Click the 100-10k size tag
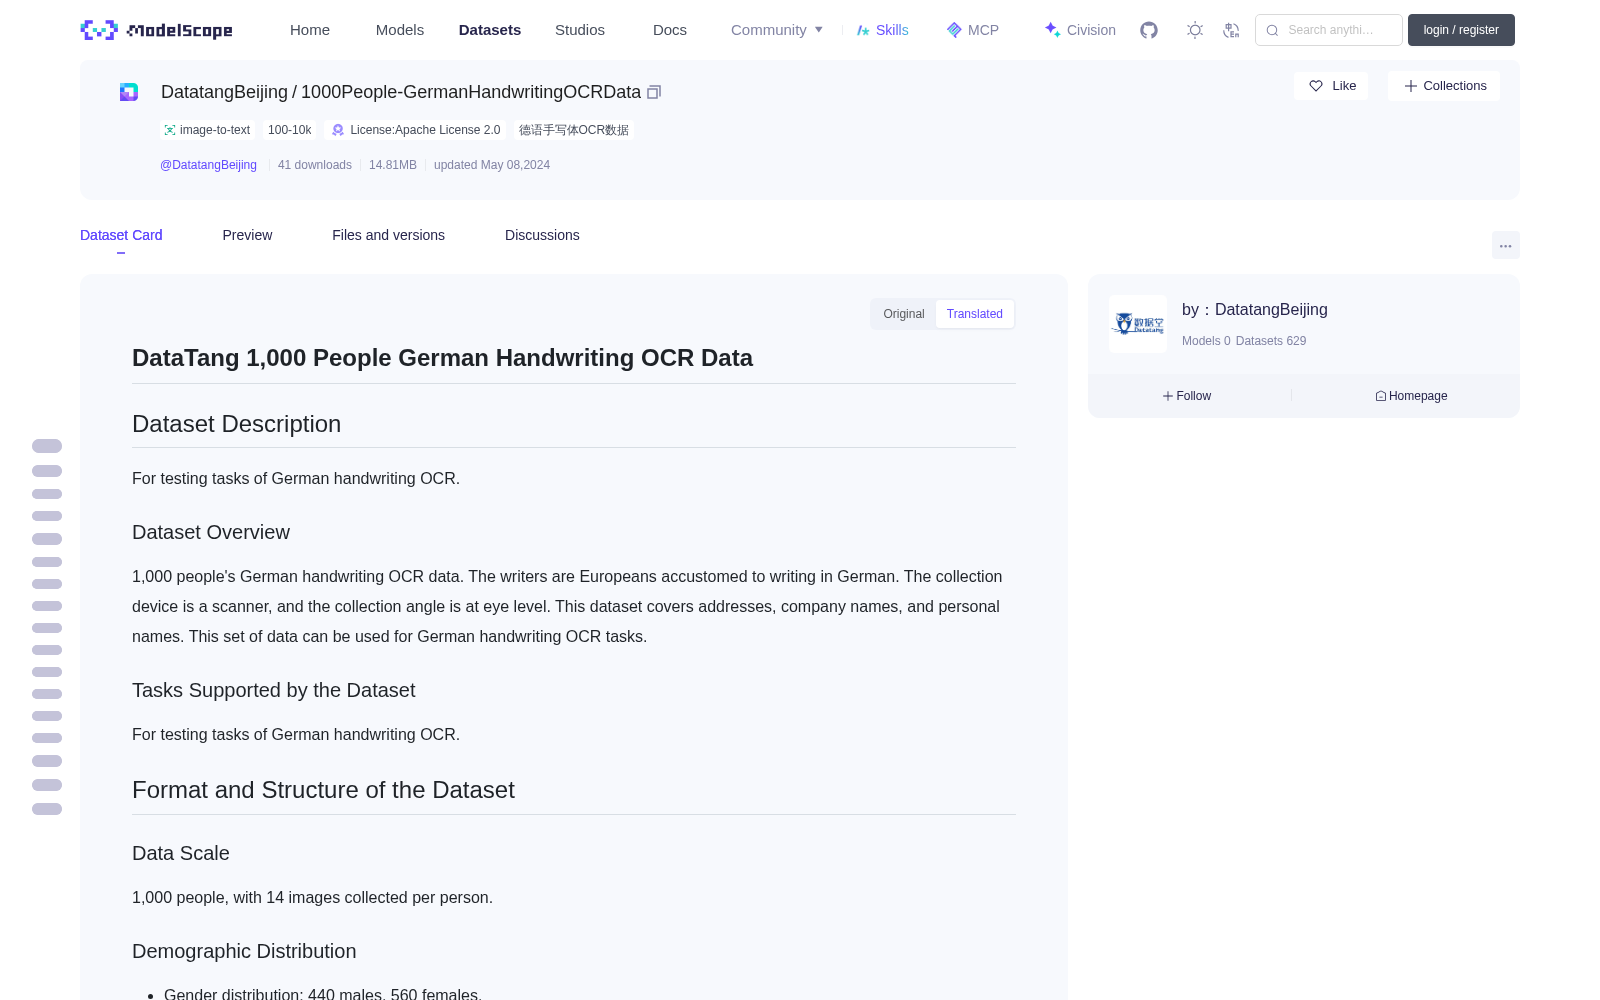The image size is (1600, 1000). [x=290, y=130]
